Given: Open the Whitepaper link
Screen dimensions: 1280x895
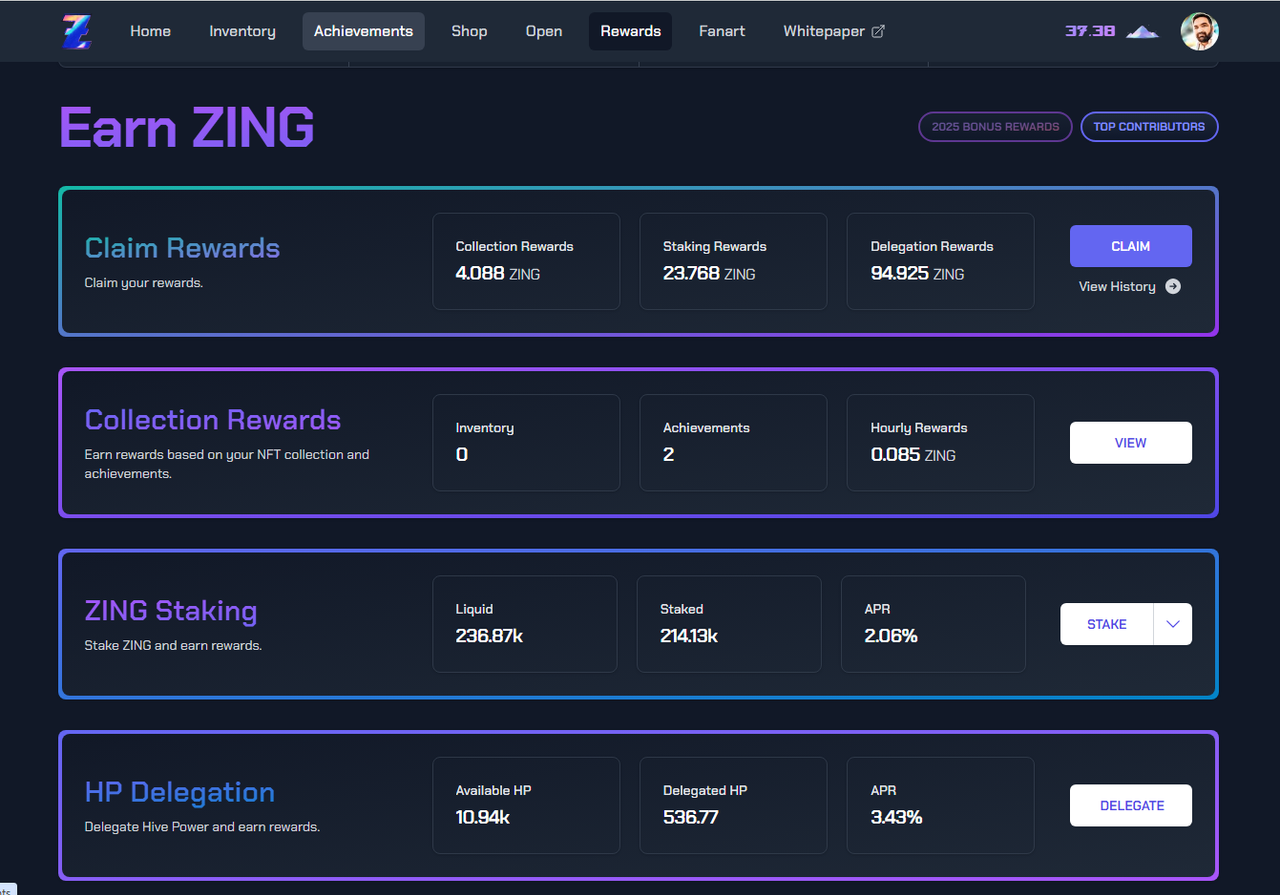Looking at the screenshot, I should coord(834,31).
